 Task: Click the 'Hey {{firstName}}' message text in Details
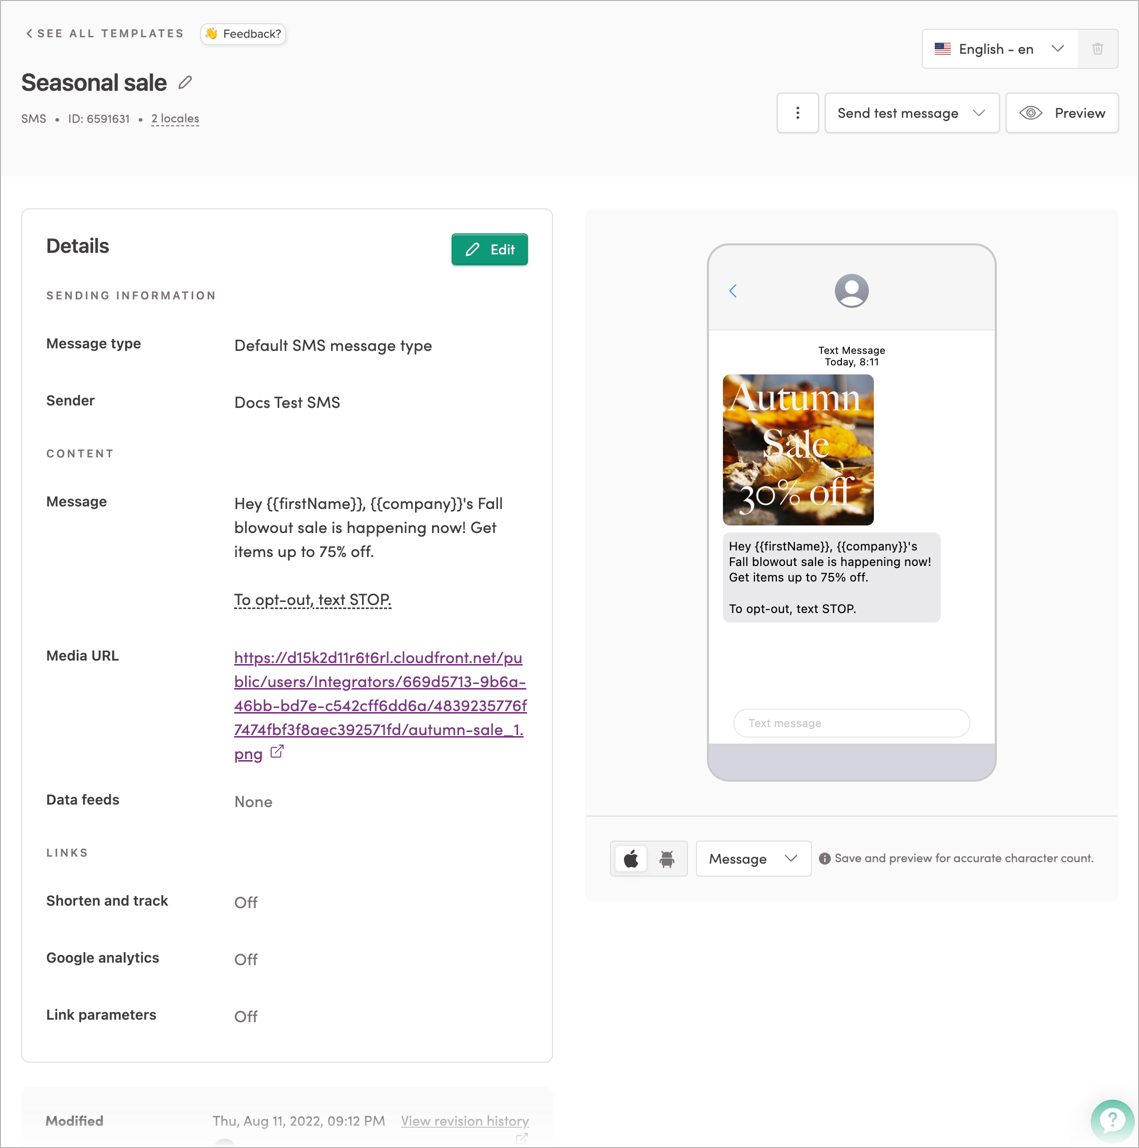point(368,527)
